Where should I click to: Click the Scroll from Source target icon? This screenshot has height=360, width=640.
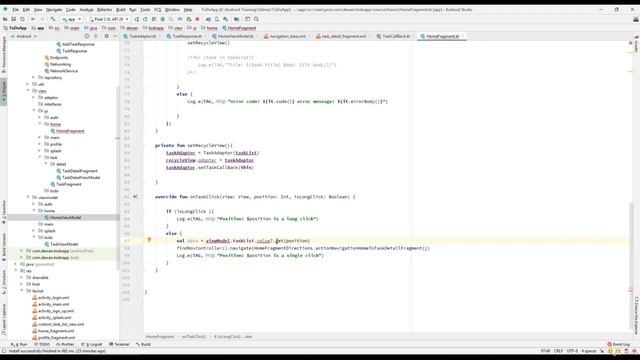click(87, 36)
